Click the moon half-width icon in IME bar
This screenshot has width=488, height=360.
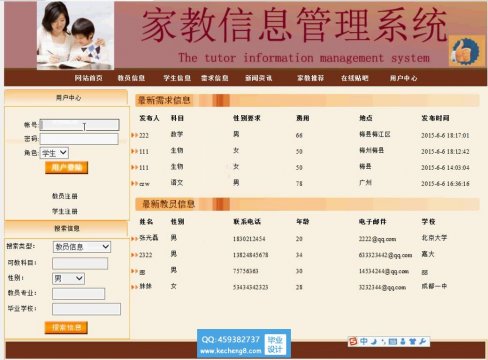(374, 342)
